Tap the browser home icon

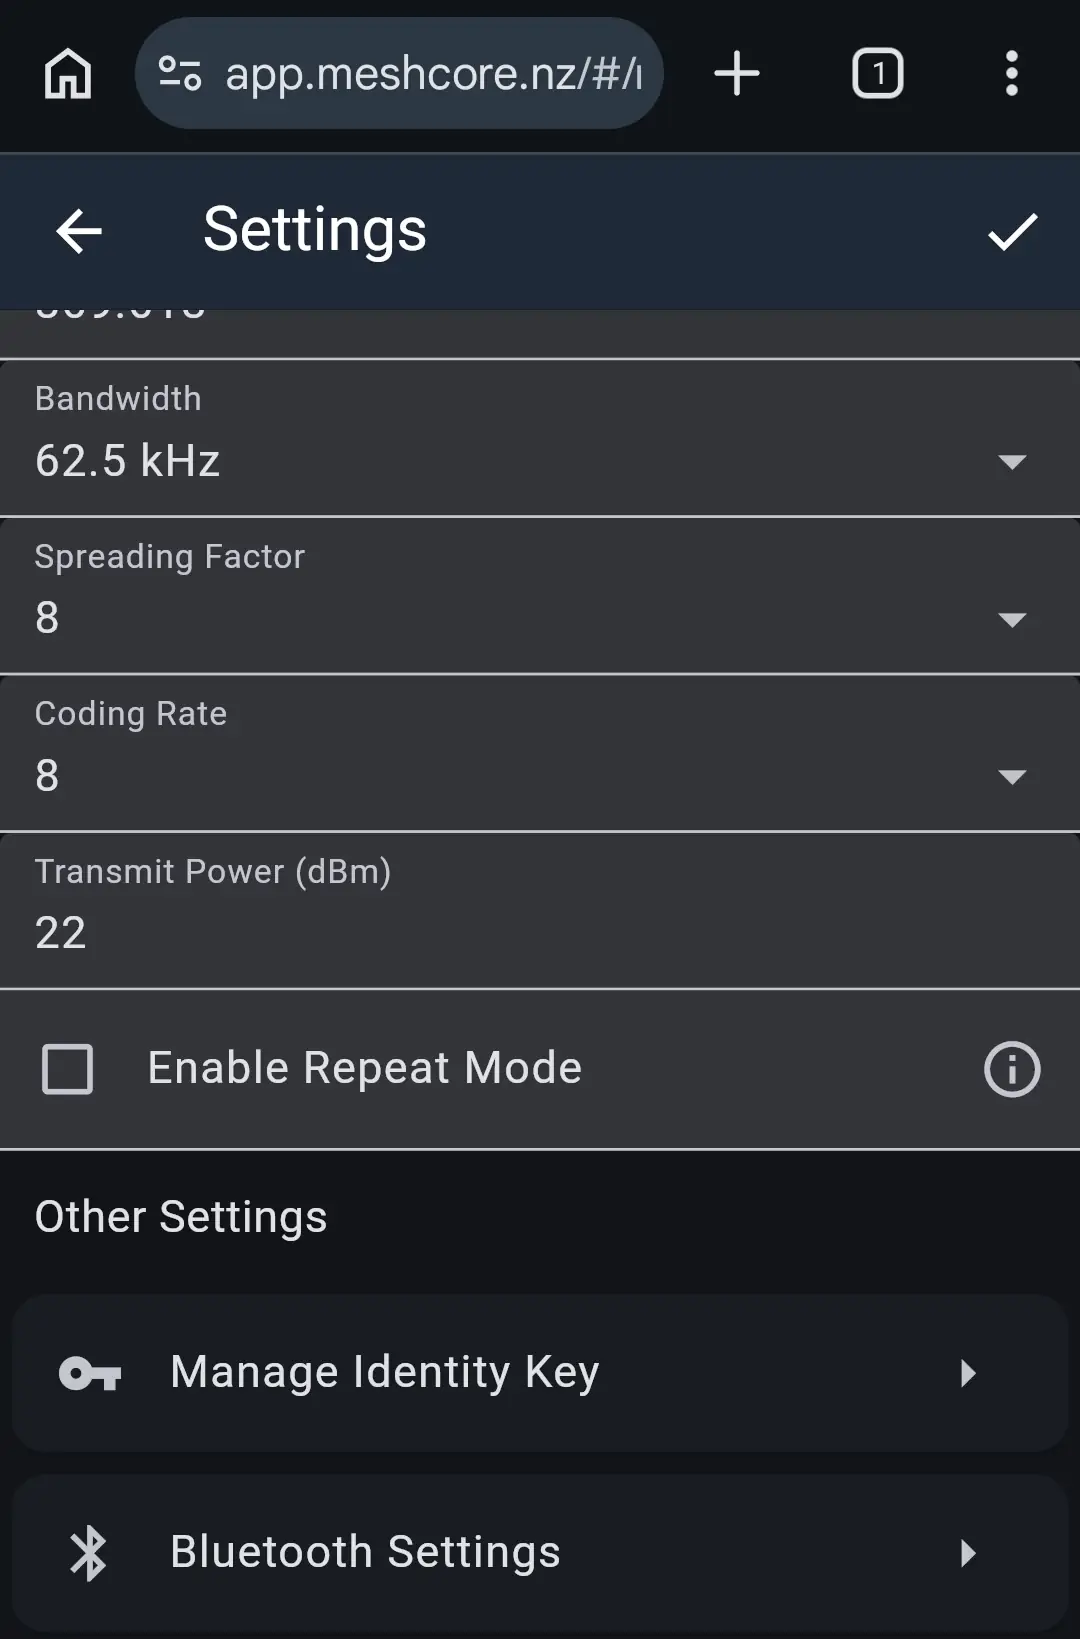68,74
